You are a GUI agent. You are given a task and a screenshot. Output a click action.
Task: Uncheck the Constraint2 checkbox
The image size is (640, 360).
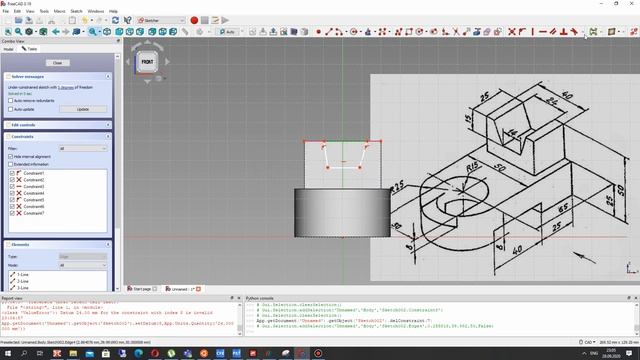[12, 180]
